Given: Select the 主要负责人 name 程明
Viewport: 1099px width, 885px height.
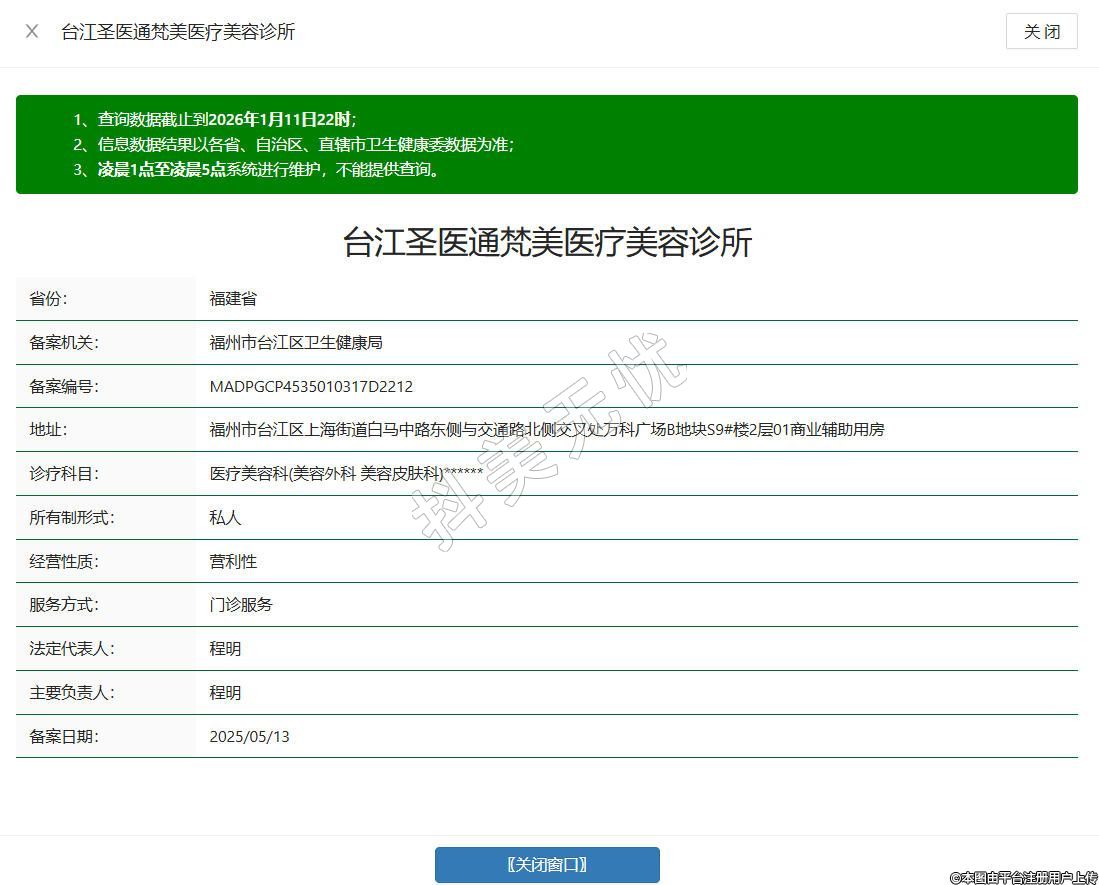Looking at the screenshot, I should (225, 693).
